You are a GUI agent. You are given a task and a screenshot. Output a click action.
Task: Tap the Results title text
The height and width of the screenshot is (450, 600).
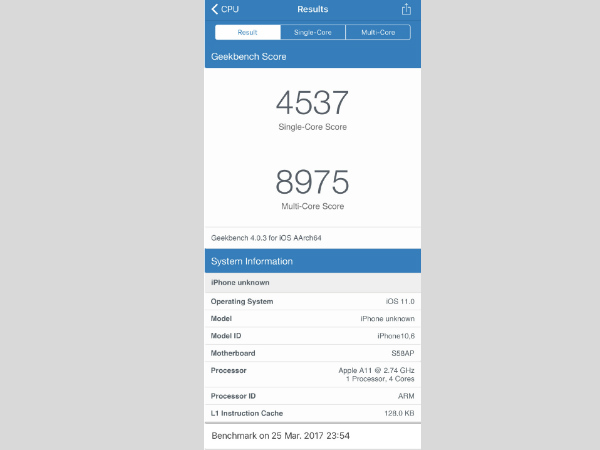(x=313, y=9)
